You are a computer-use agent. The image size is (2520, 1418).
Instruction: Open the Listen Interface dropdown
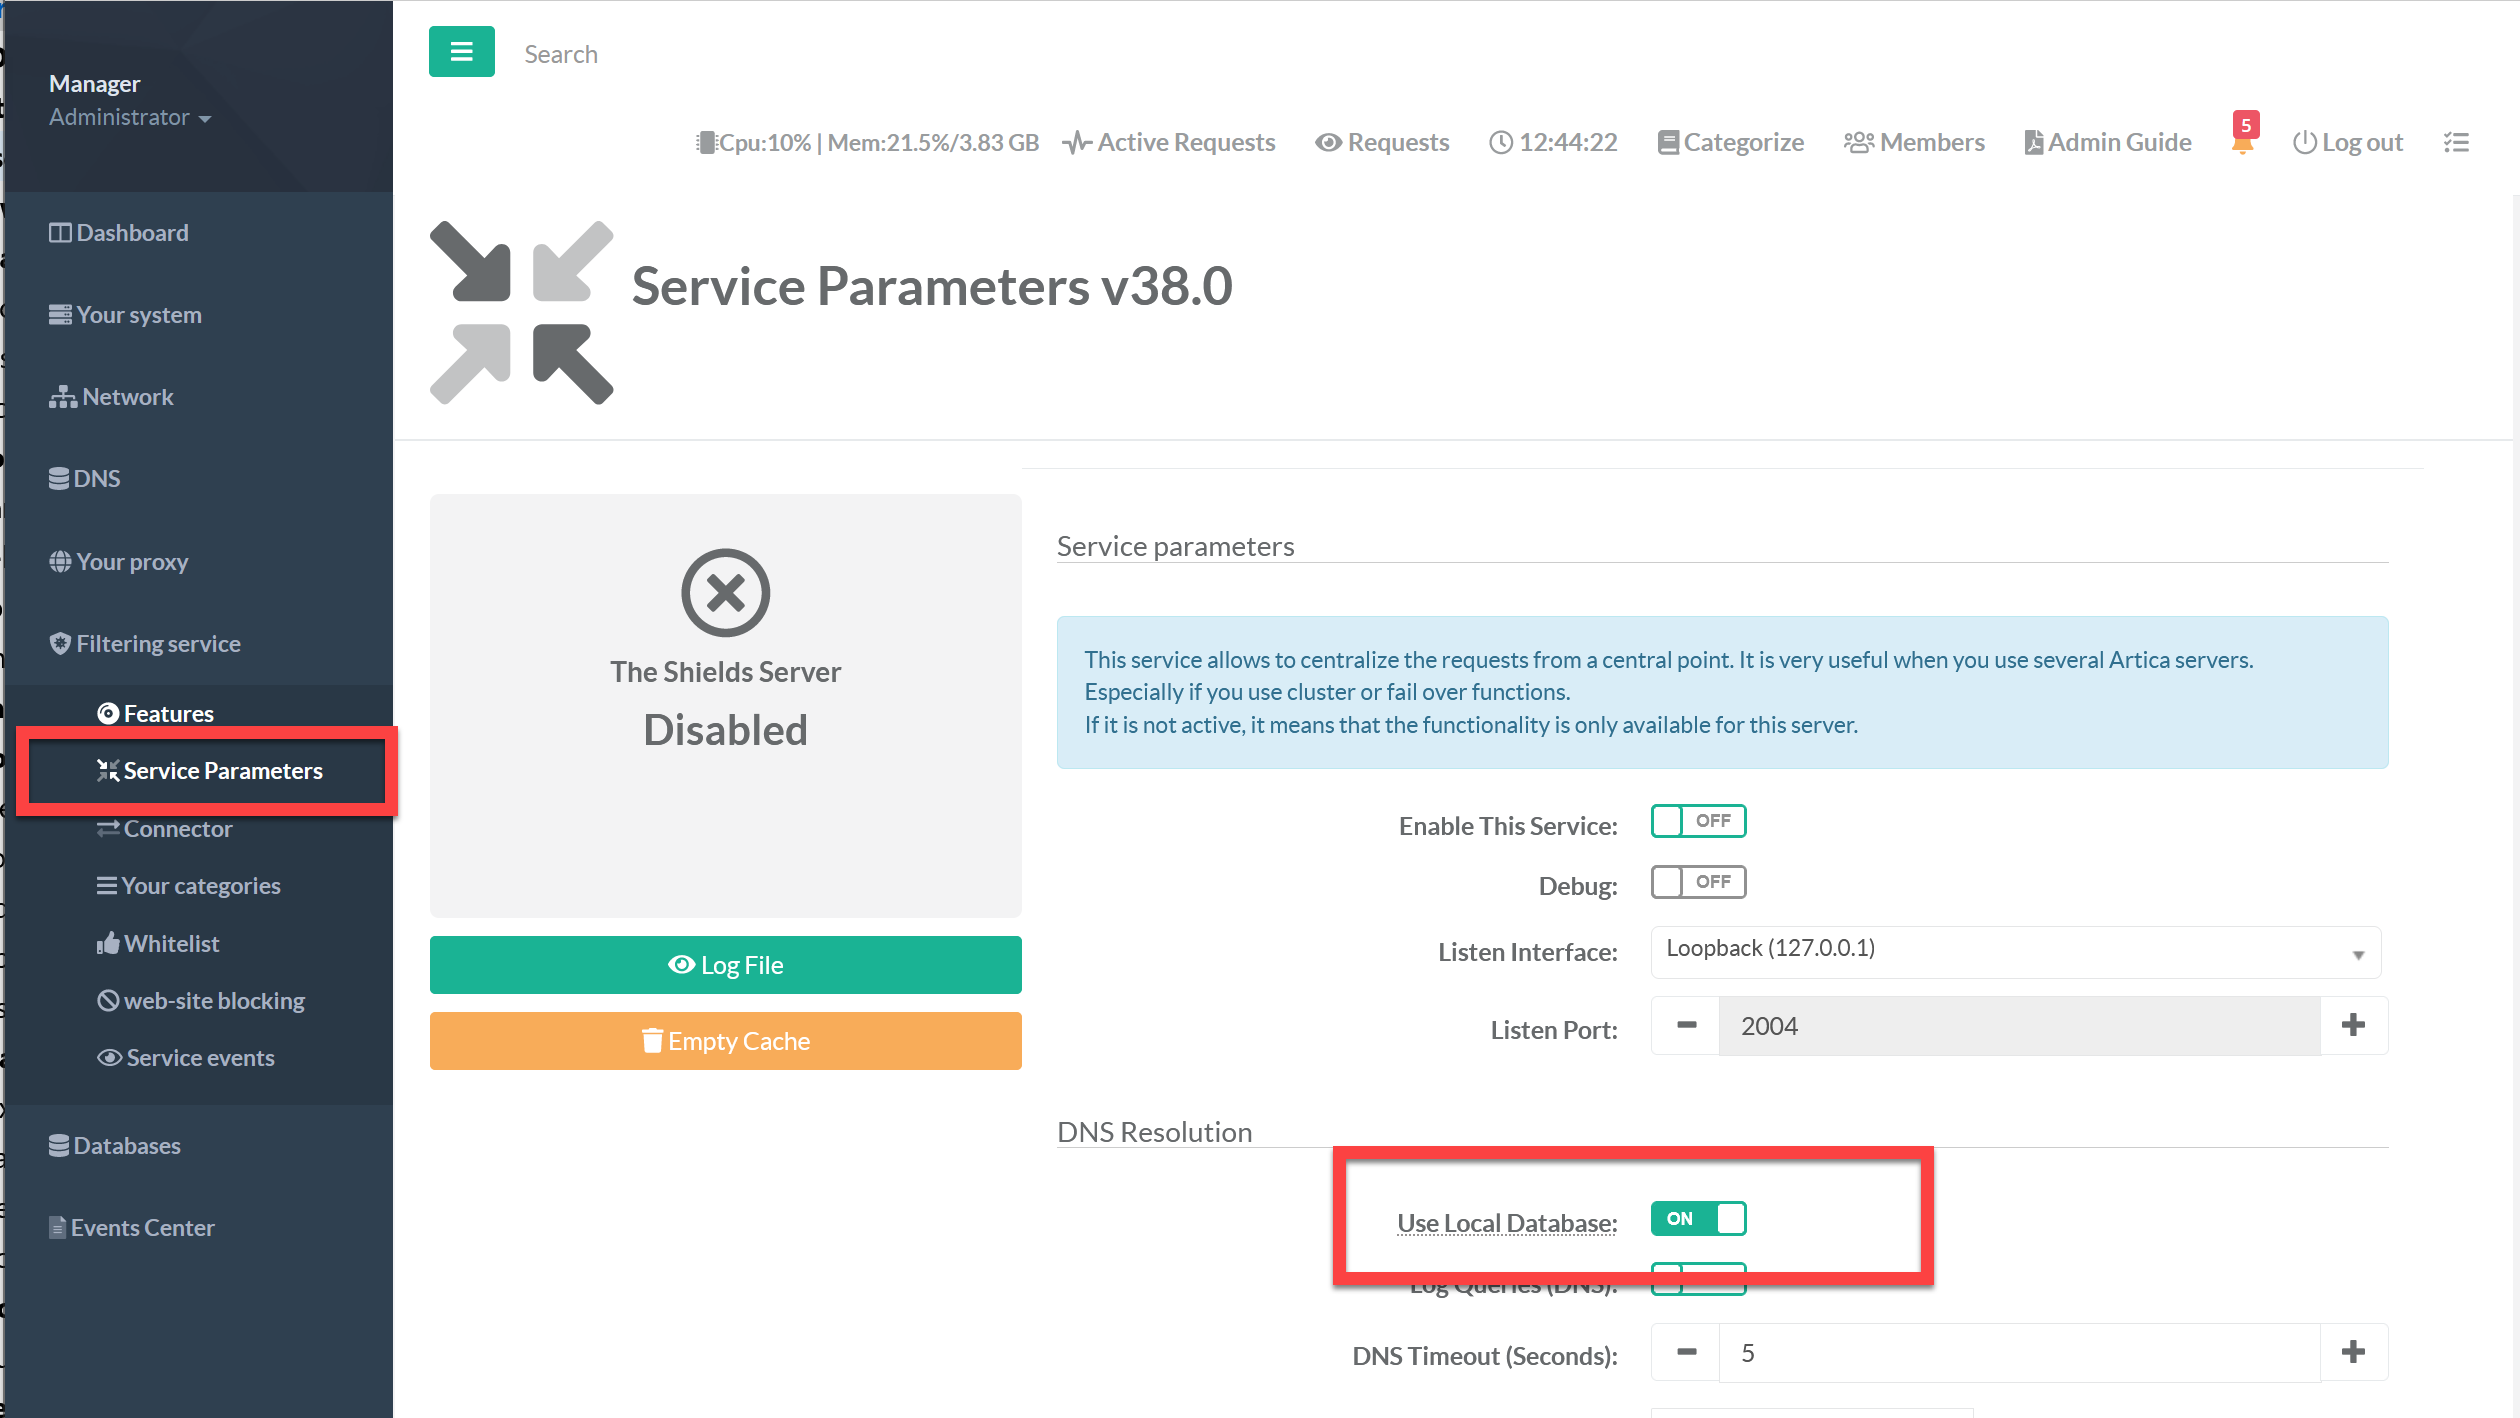coord(2015,950)
